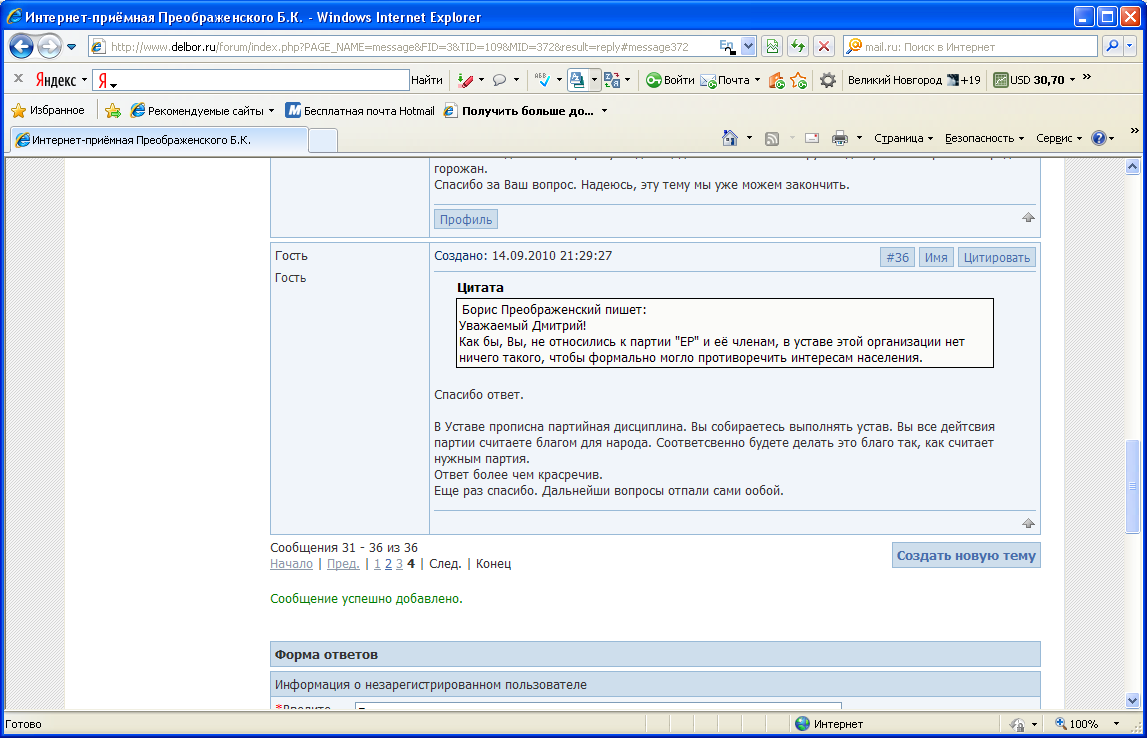Click the Yandex page translate icon
The height and width of the screenshot is (738, 1147).
[577, 80]
